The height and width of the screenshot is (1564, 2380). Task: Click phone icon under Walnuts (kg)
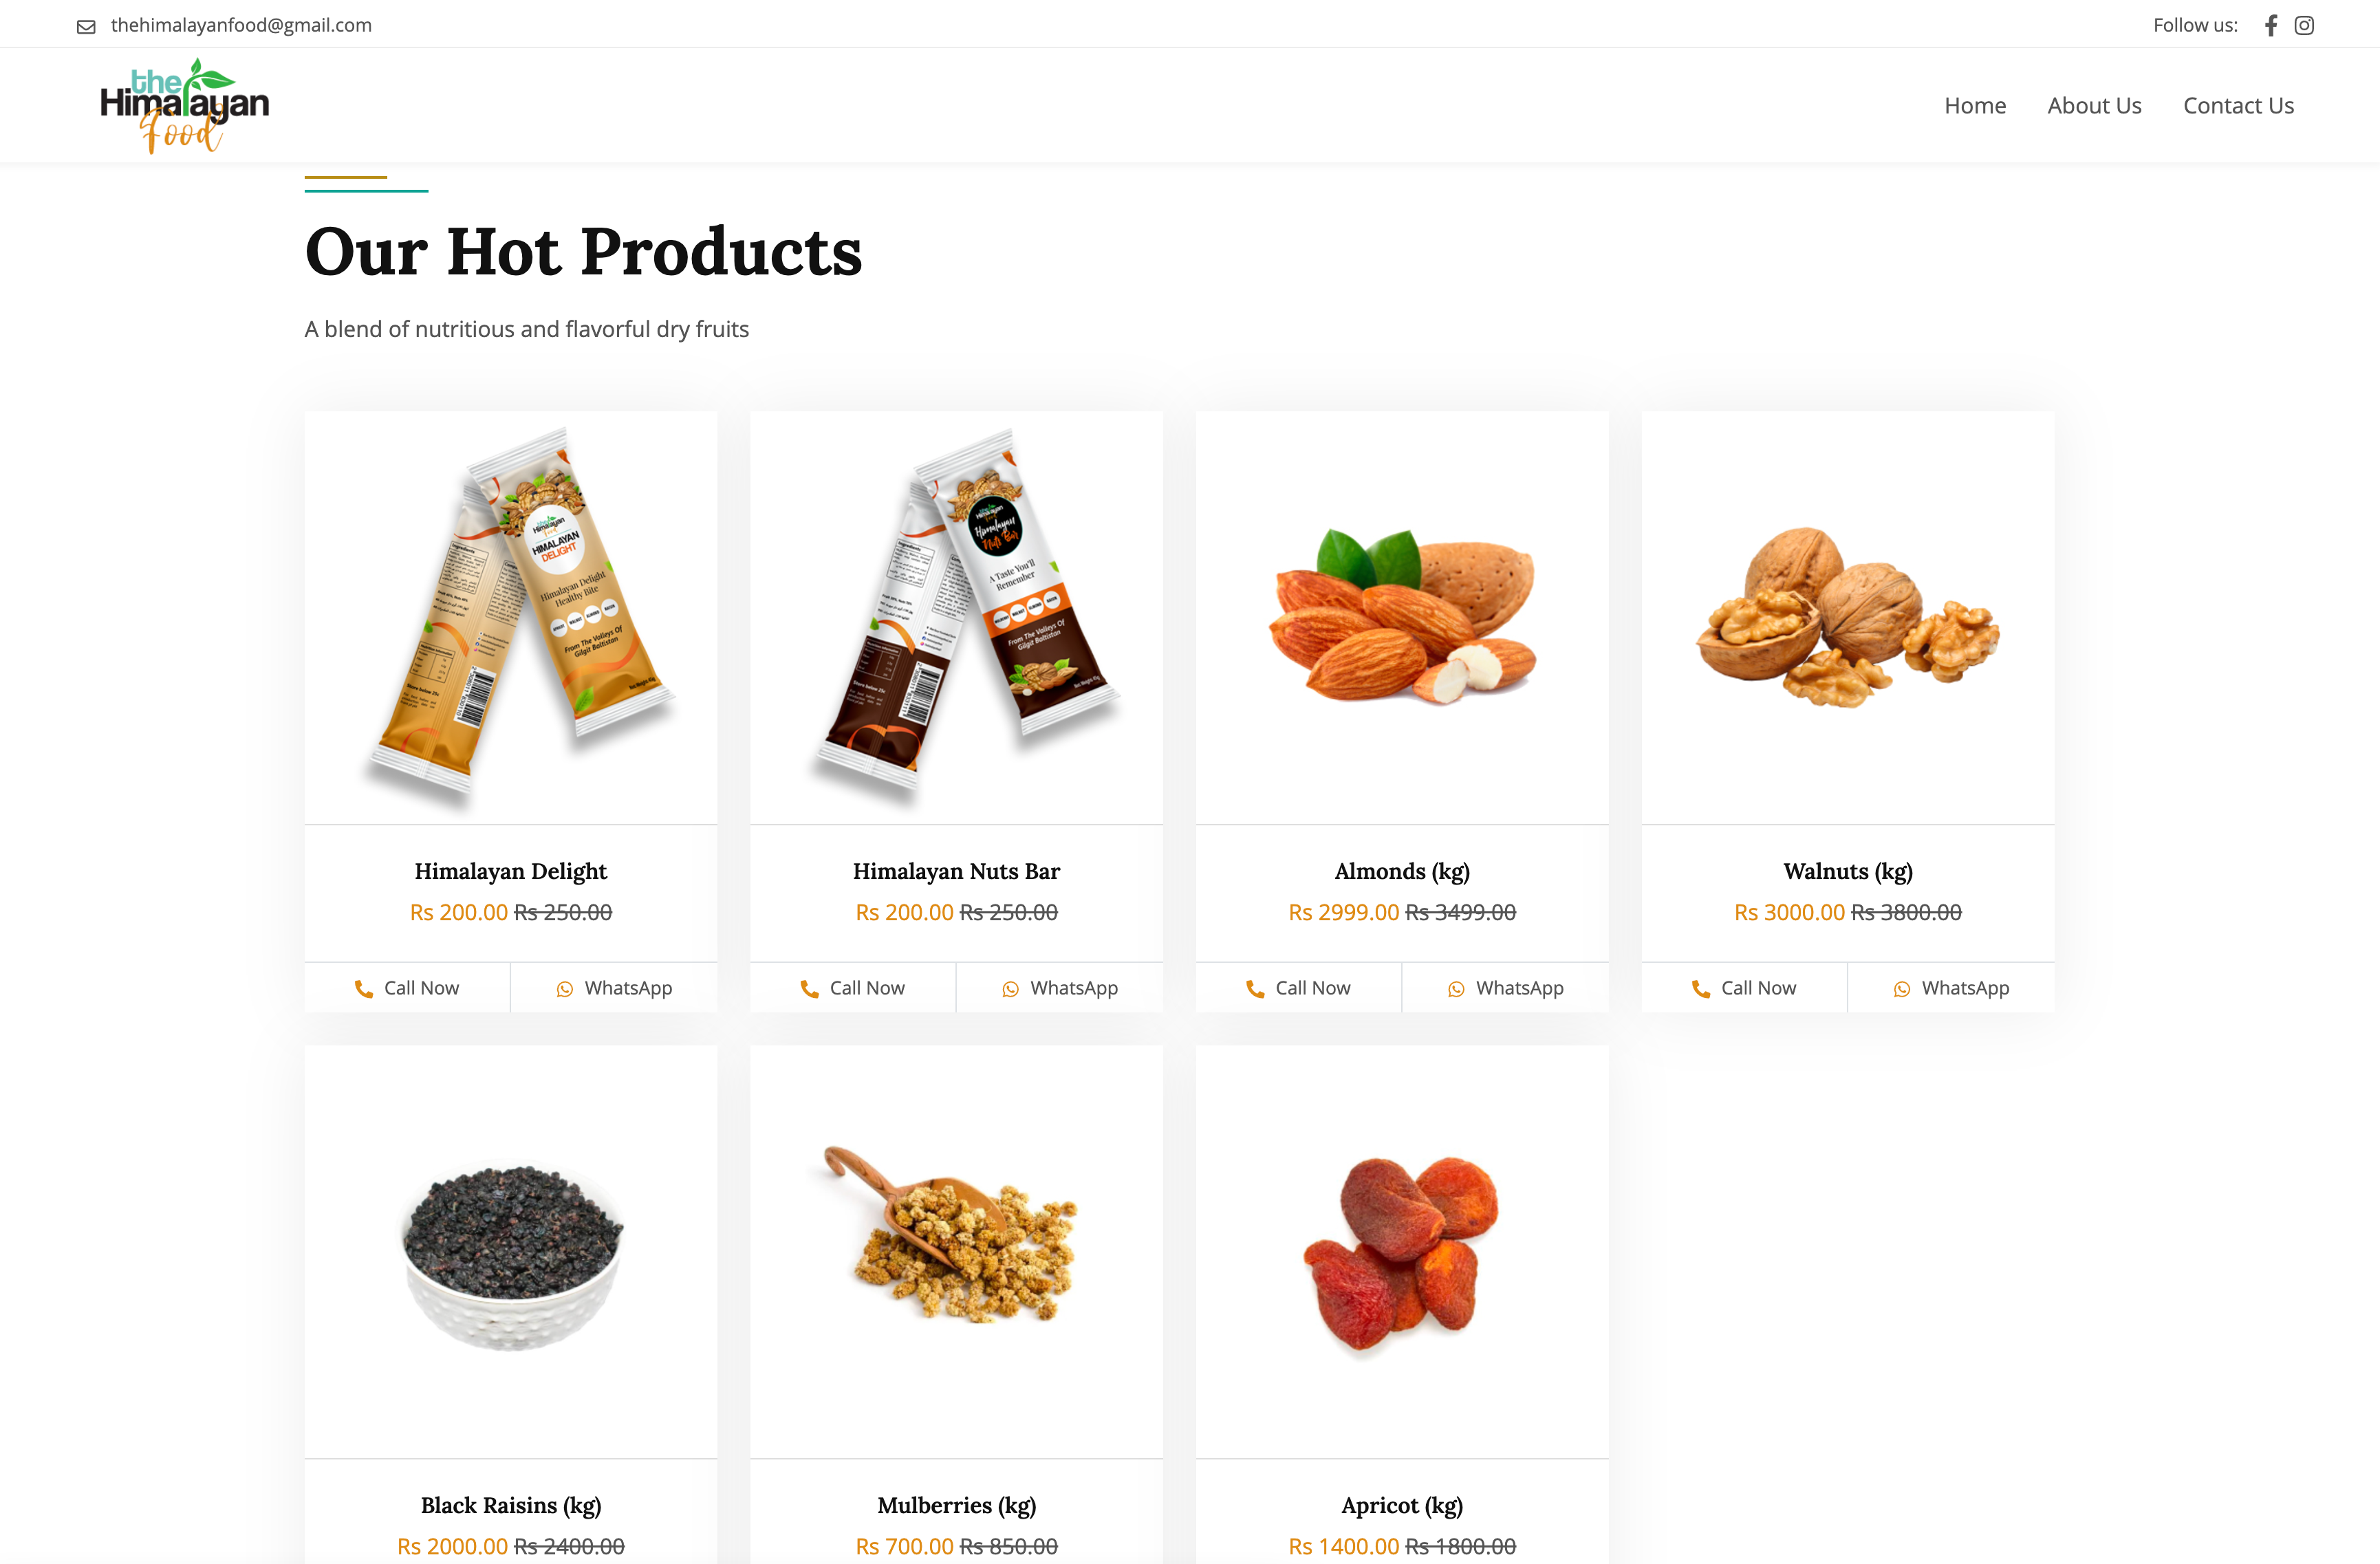pos(1700,988)
